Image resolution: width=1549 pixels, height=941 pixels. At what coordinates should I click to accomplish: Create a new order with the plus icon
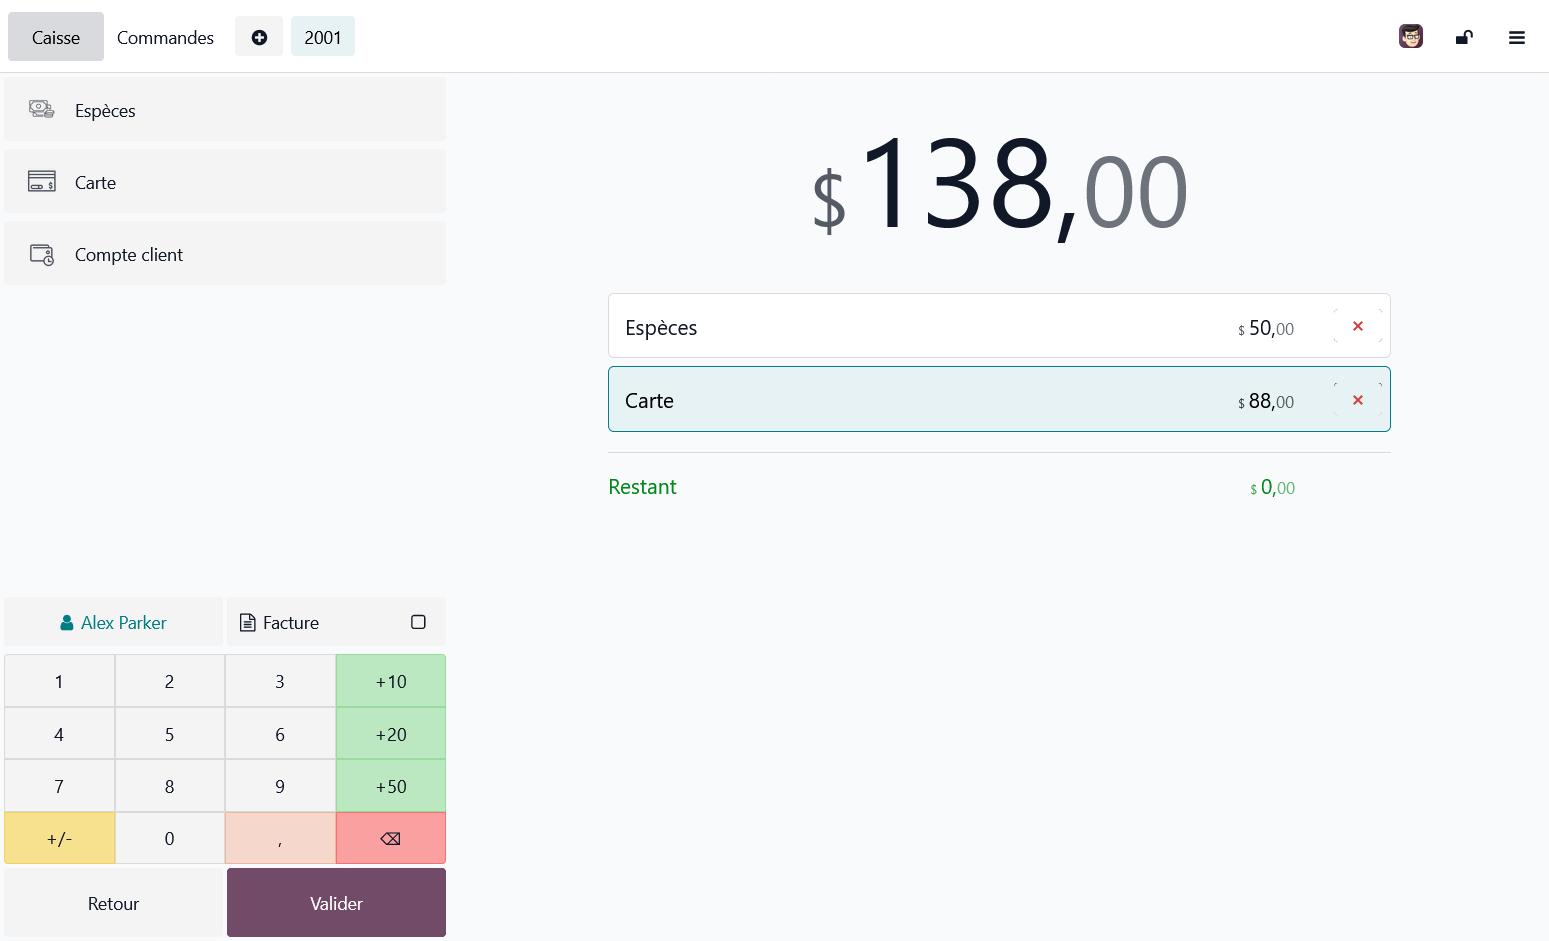(x=259, y=36)
